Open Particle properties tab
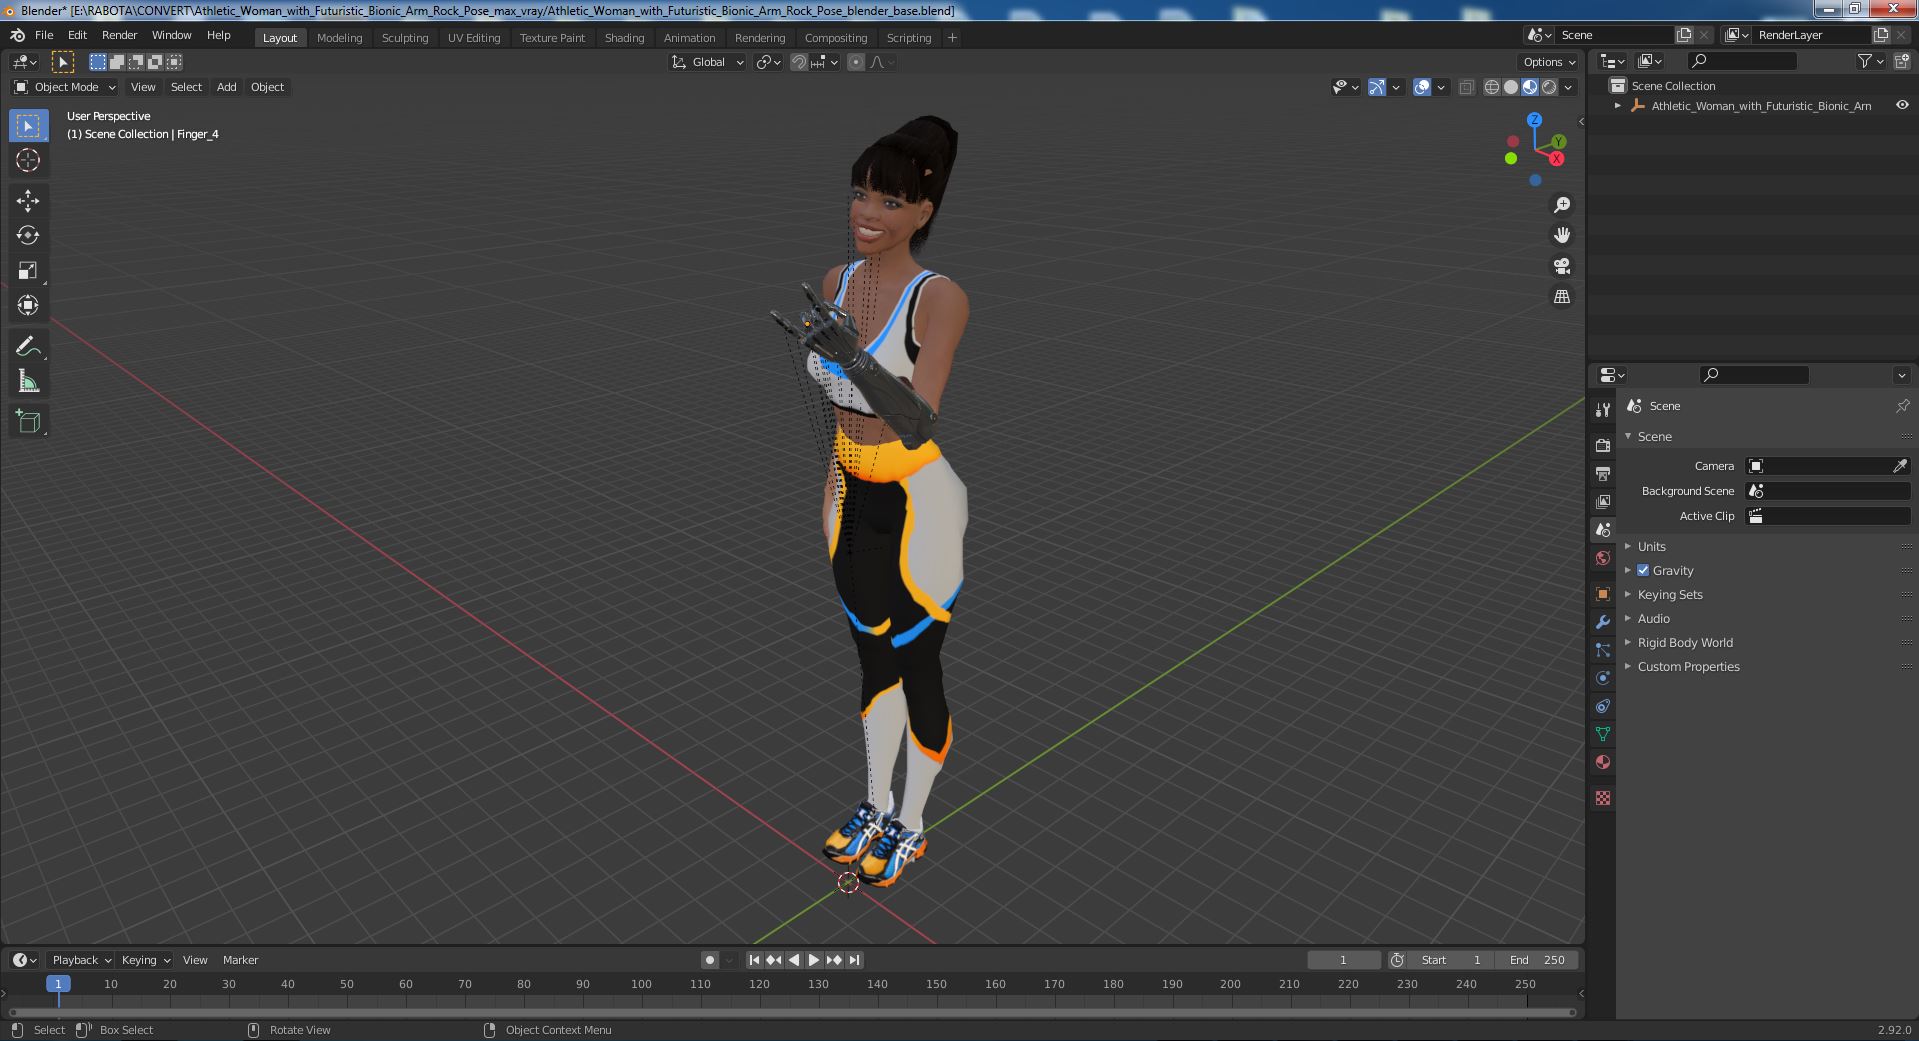Screen dimensions: 1919x1041 1603,650
